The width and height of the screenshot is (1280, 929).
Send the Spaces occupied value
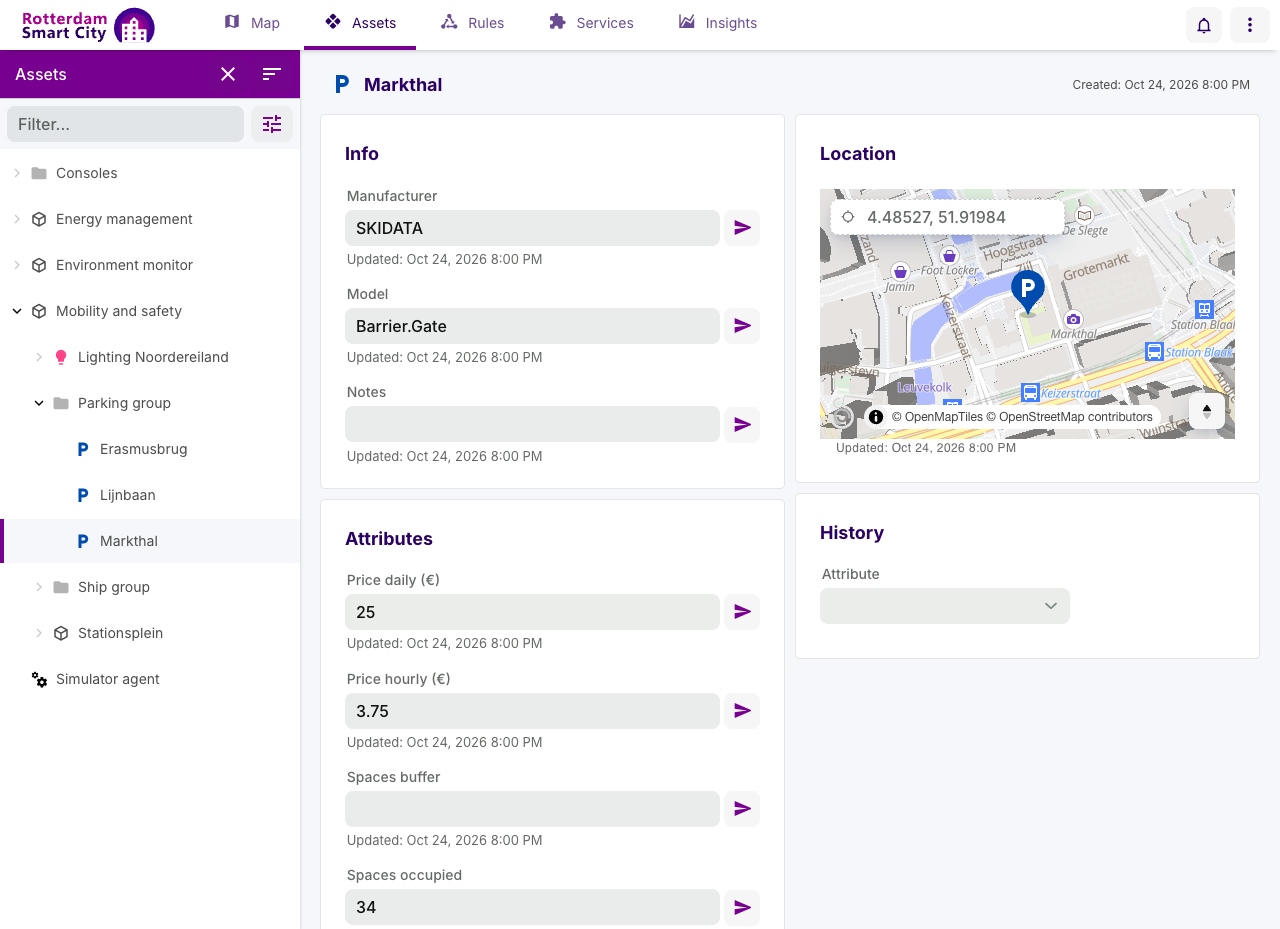pos(742,907)
